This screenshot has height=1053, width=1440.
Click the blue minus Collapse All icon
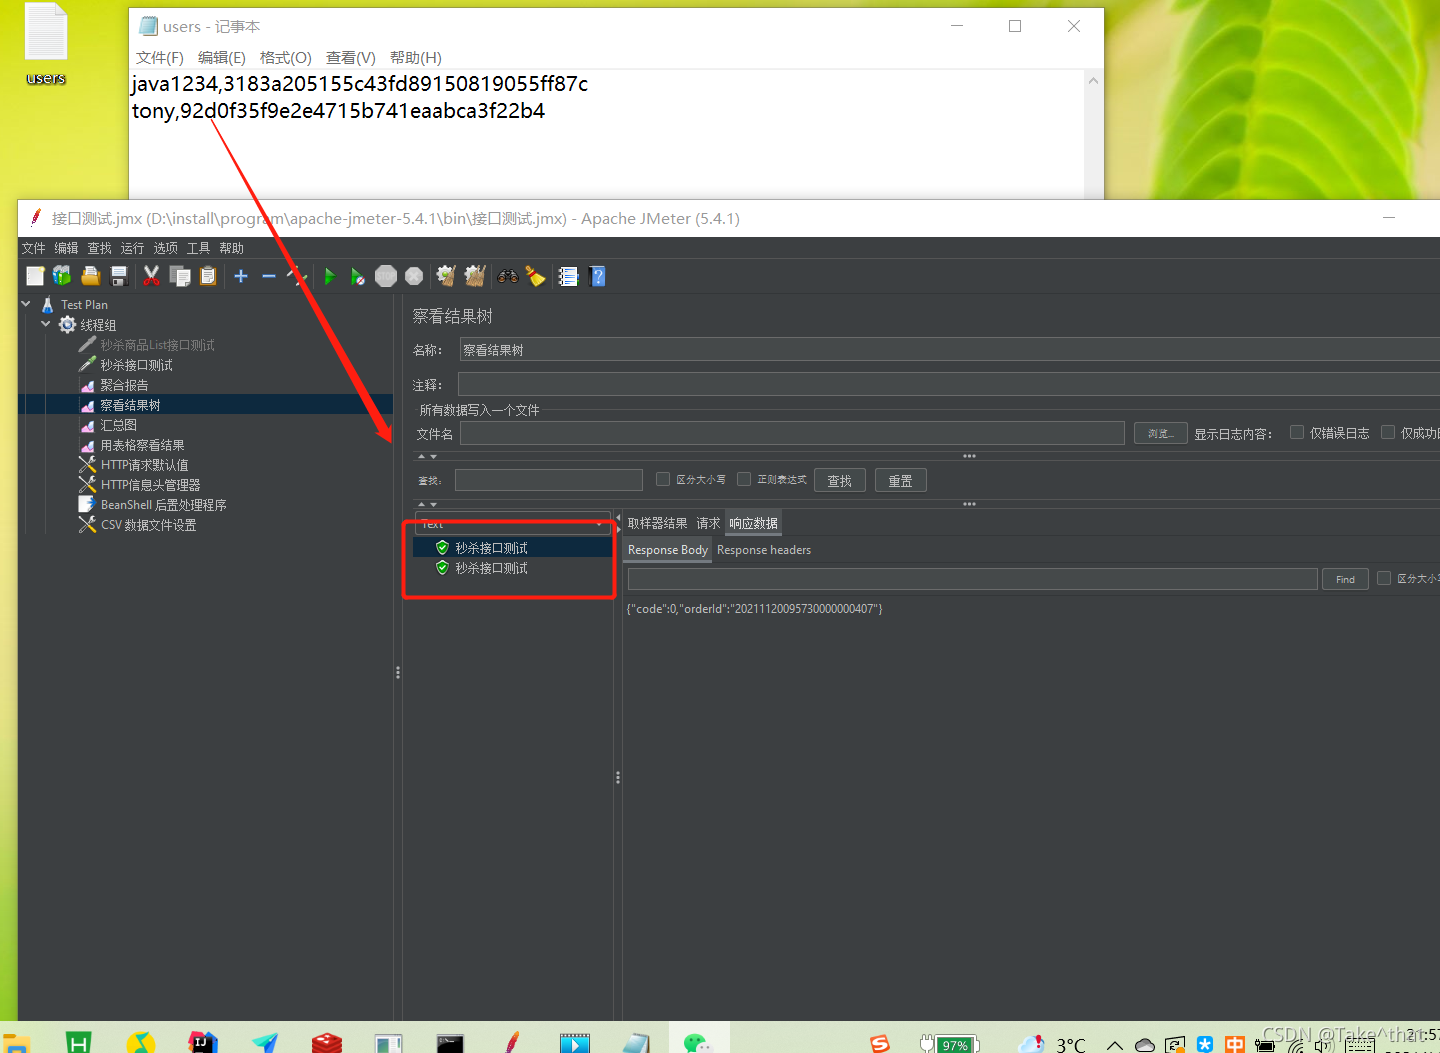pyautogui.click(x=269, y=276)
